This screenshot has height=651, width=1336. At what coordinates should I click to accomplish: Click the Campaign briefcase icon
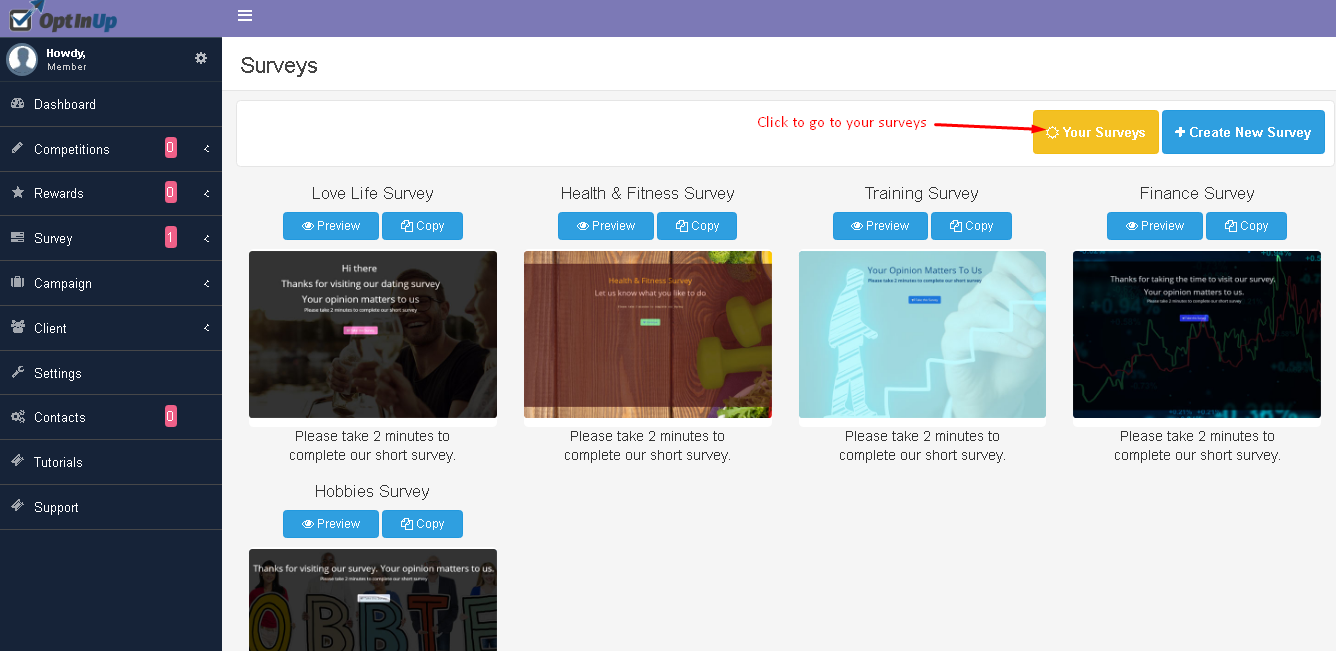point(18,282)
